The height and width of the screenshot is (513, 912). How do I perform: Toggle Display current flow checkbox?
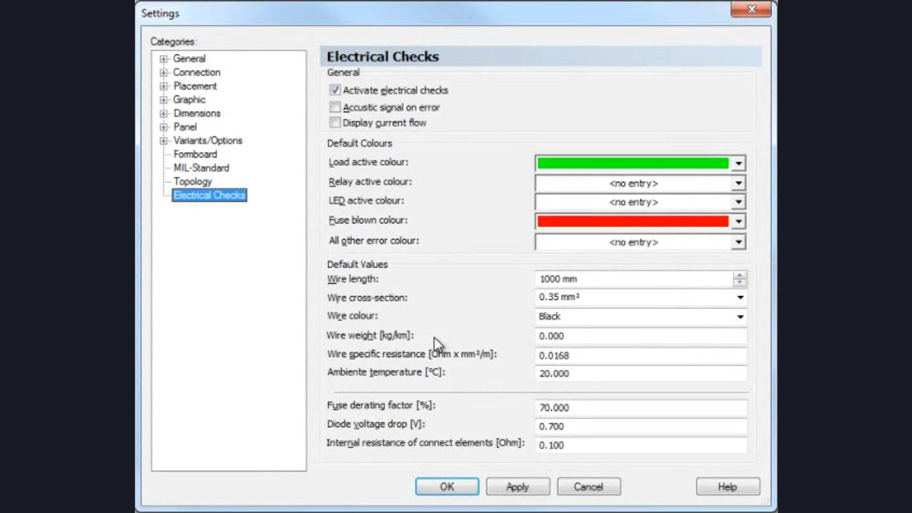[x=335, y=123]
